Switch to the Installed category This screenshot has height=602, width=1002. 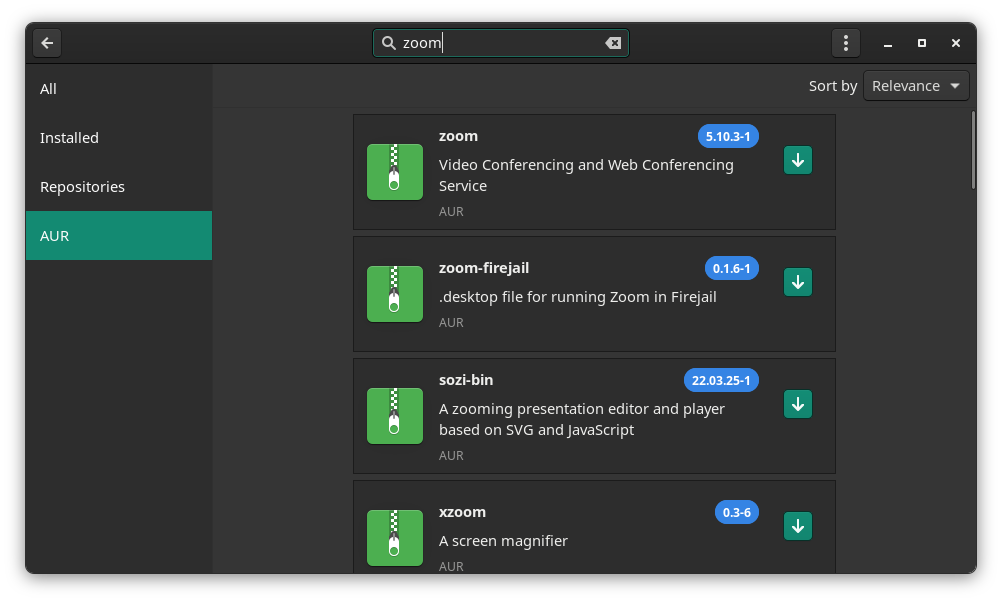click(x=69, y=137)
